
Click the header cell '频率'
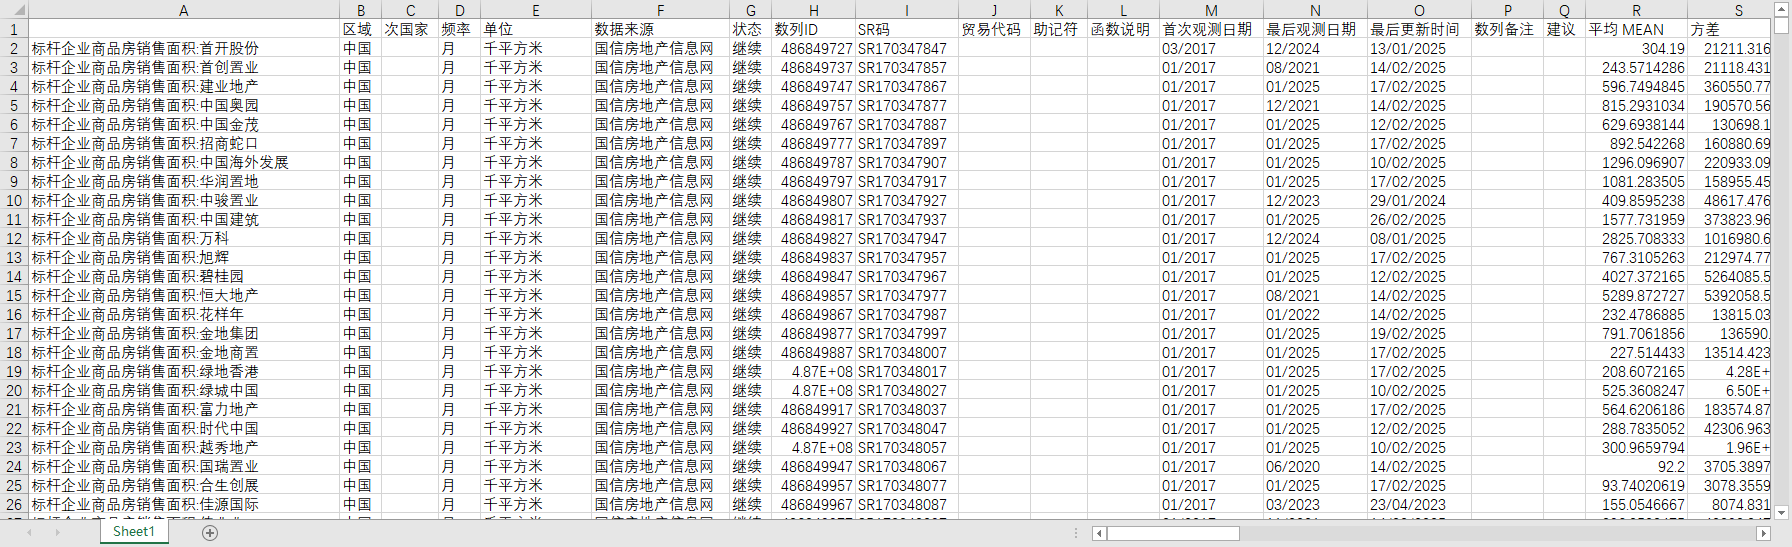tap(459, 29)
